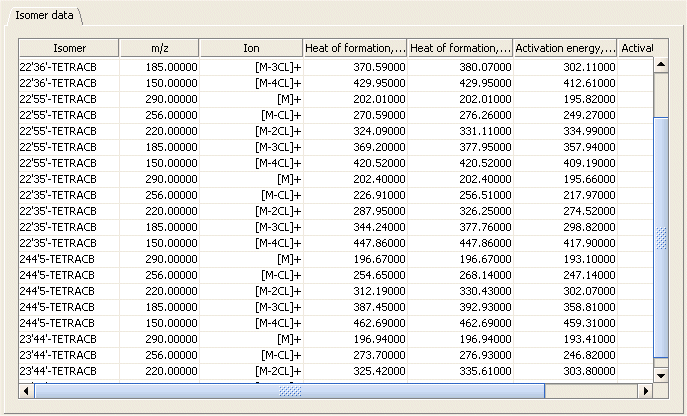Image resolution: width=687 pixels, height=416 pixels.
Task: Click the horizontal scrollbar right arrow
Action: 643,391
